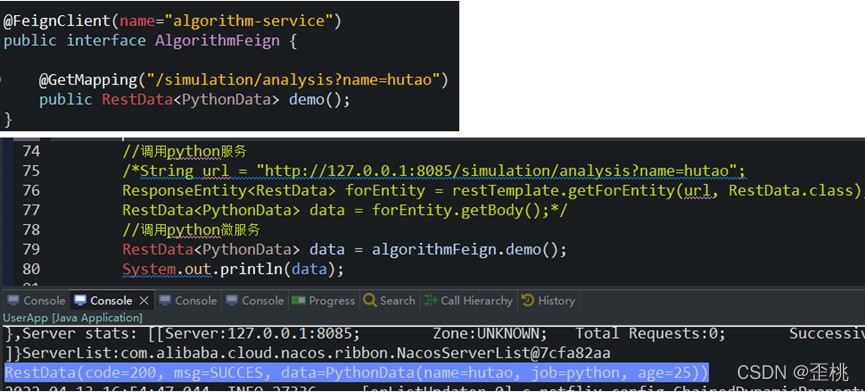Click the History tab clock icon
This screenshot has height=392, width=865.
pos(528,300)
